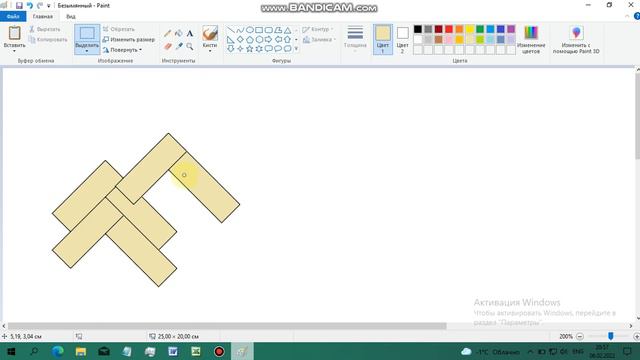
Task: Select the Text tool letter A
Action: click(190, 34)
